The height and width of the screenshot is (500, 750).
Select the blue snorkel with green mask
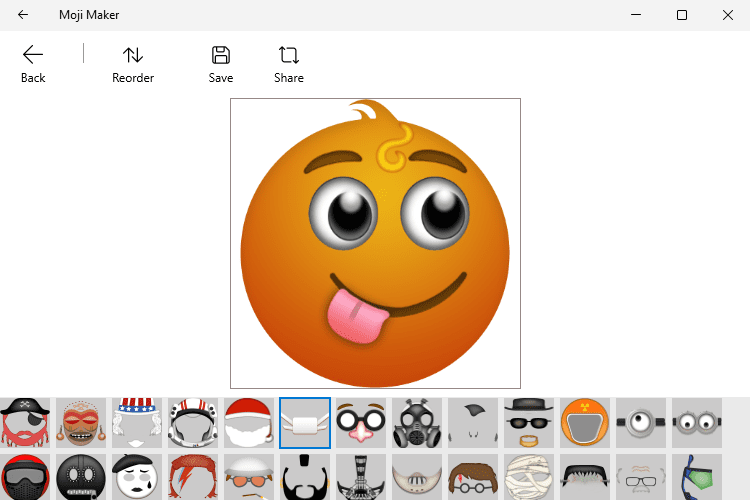(696, 477)
